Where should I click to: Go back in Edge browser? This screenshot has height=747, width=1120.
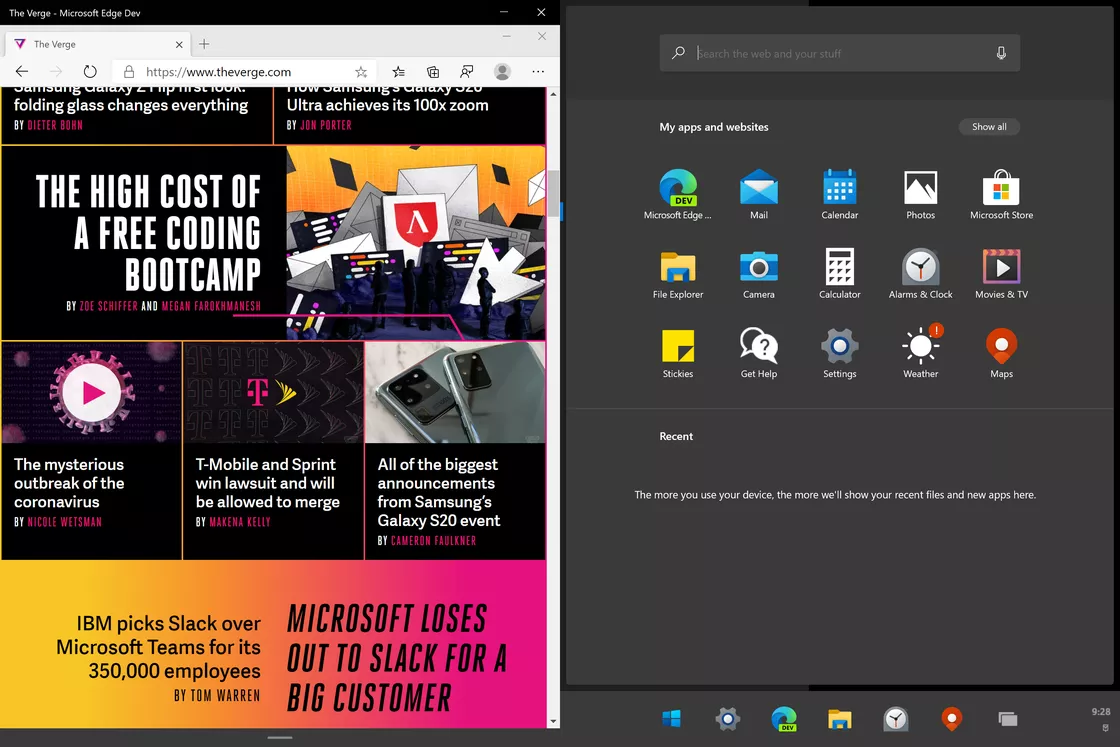22,71
